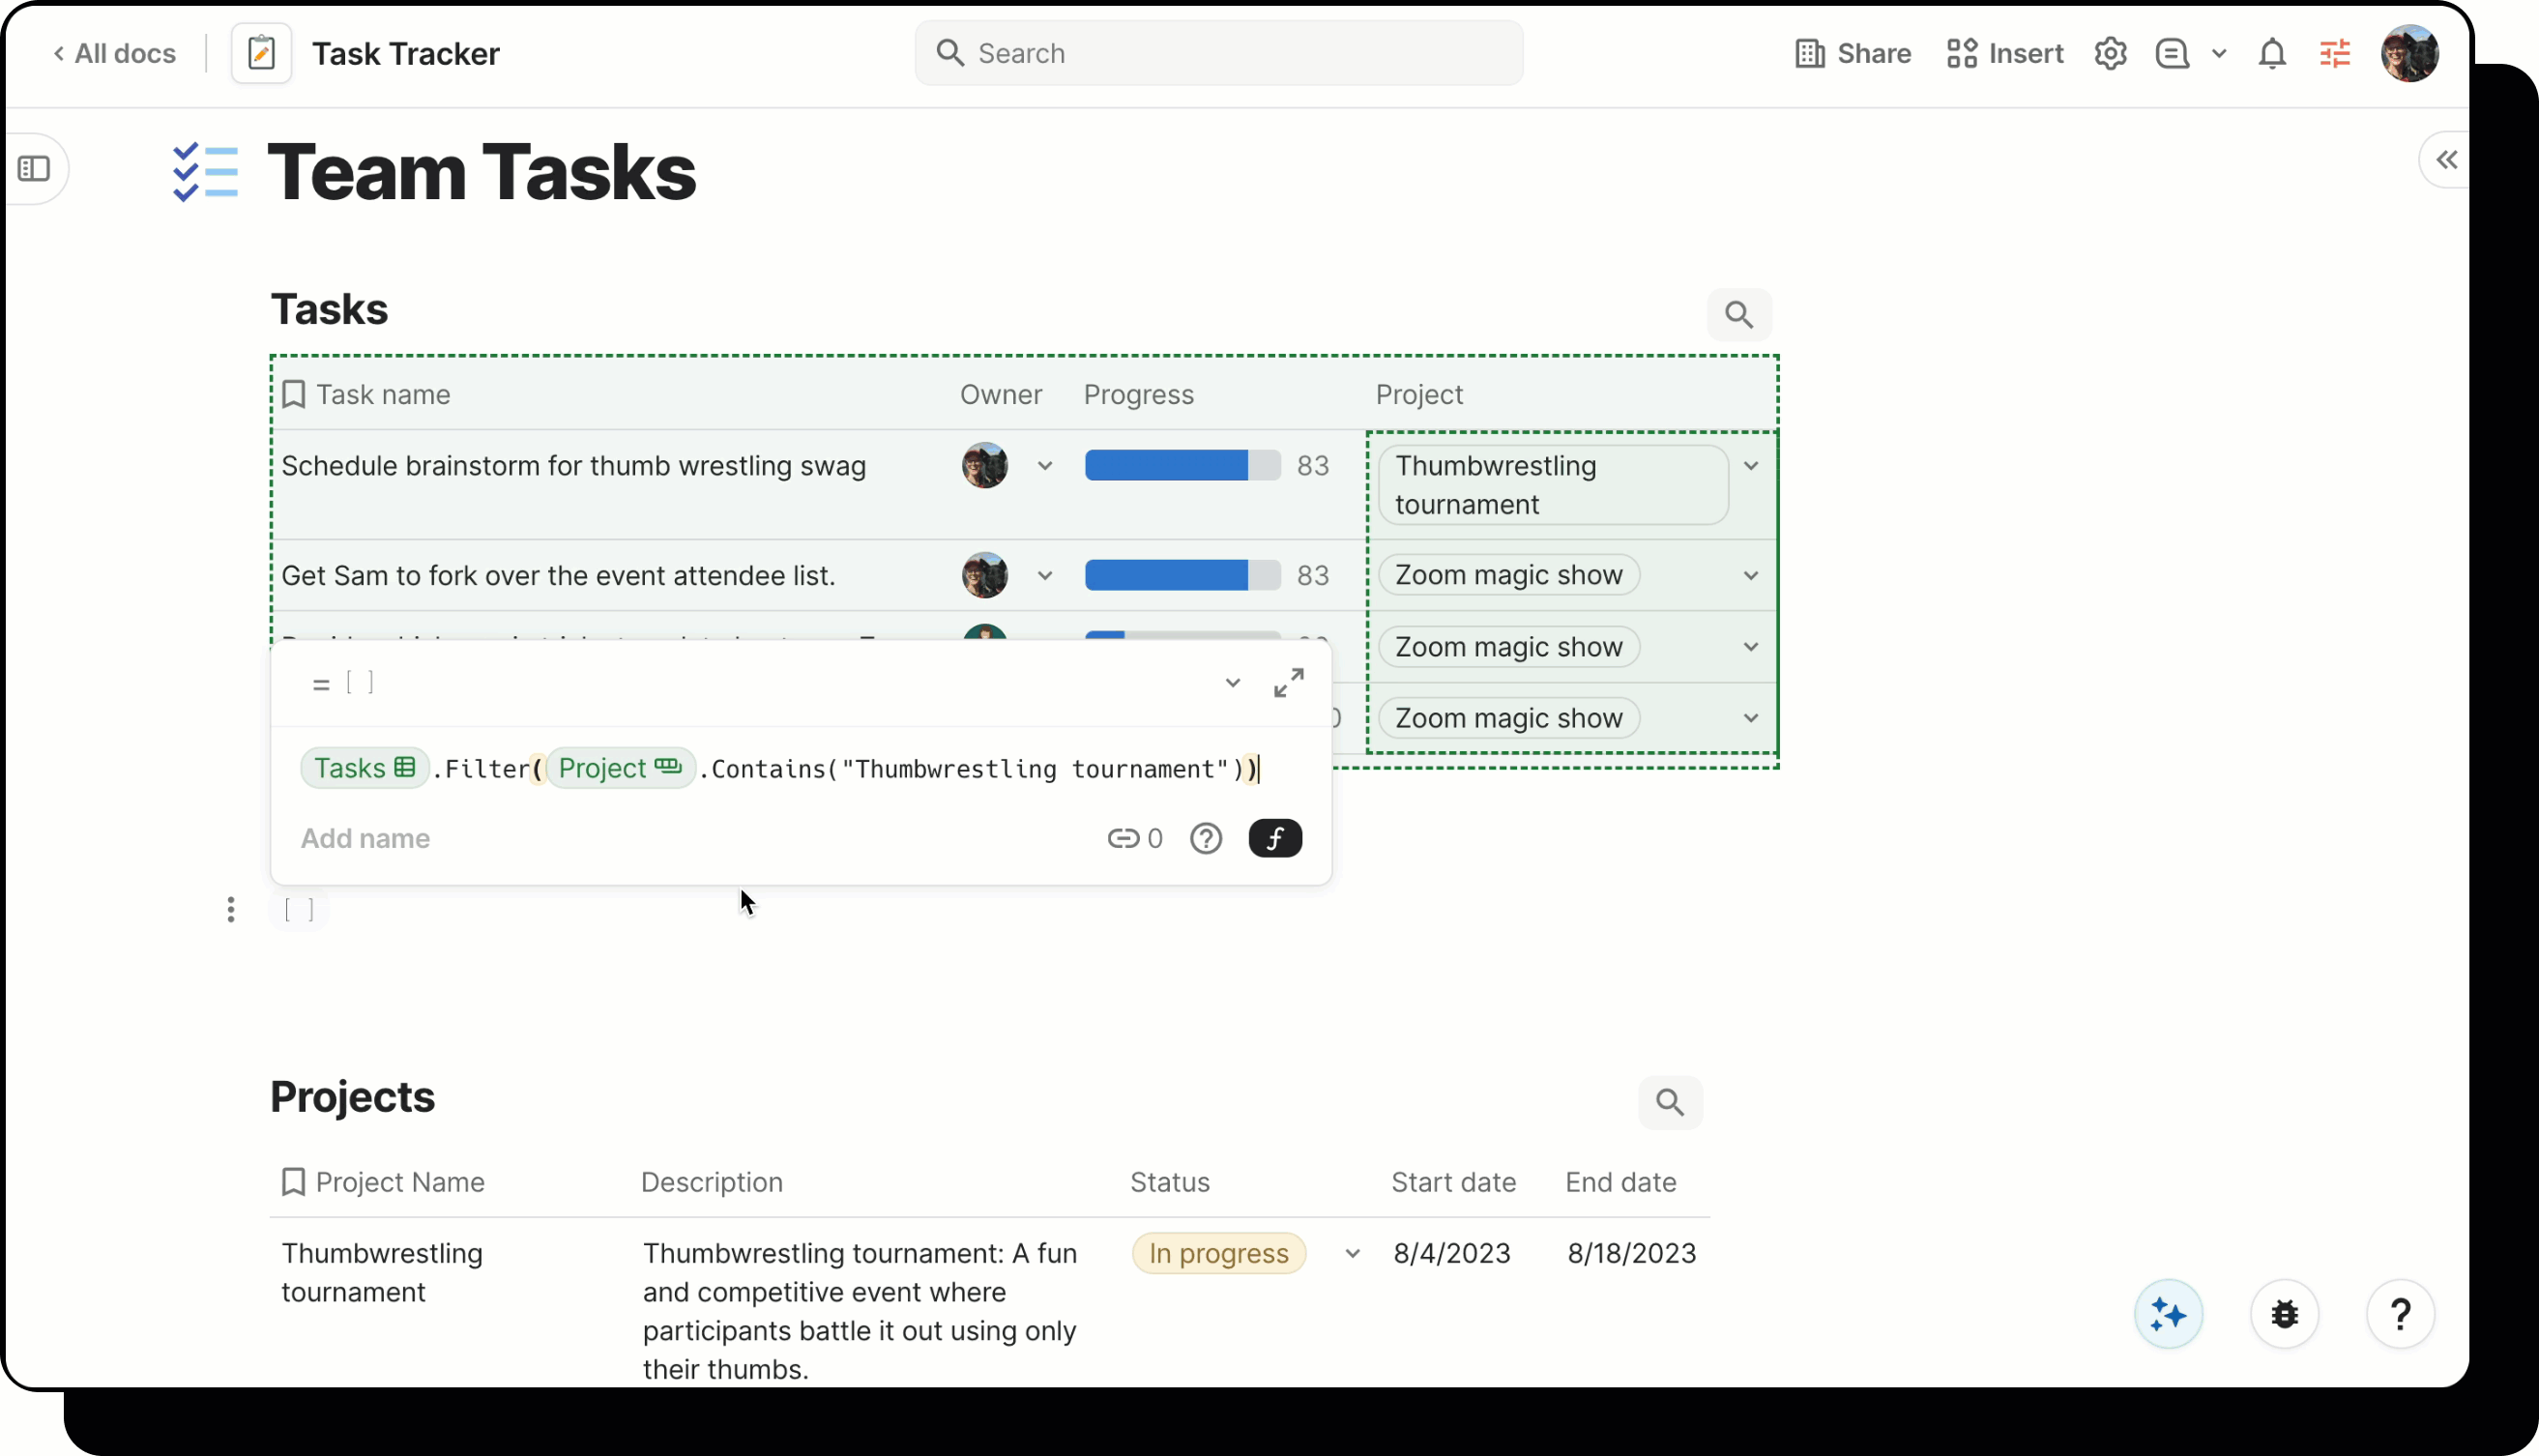Open the Share menu

(1852, 53)
